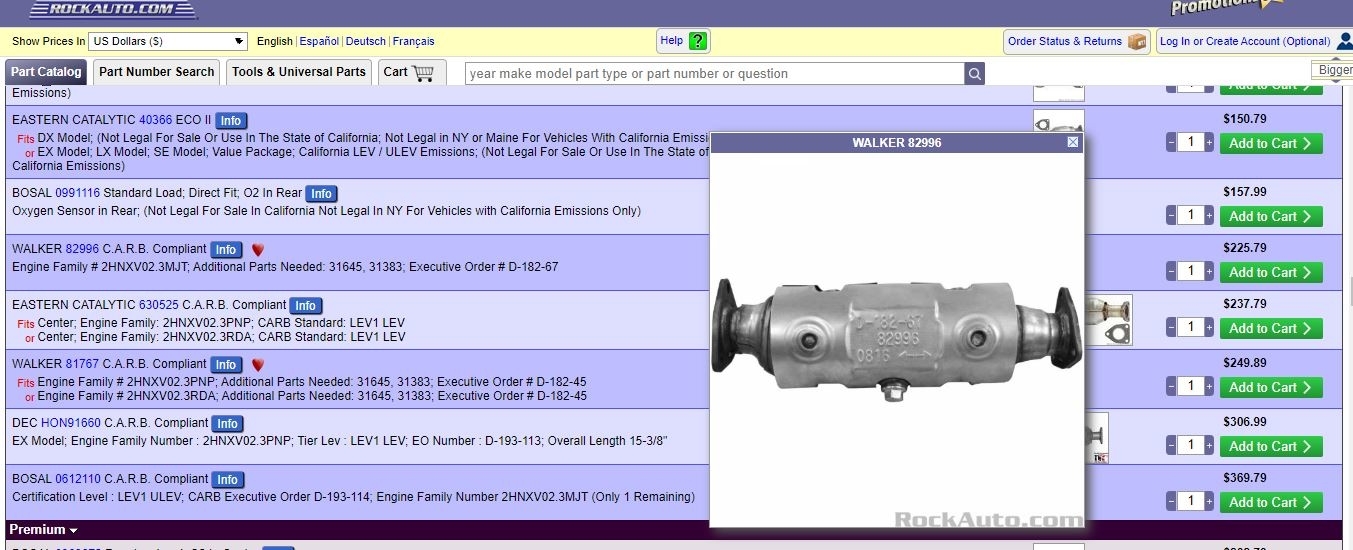
Task: Open Info for BOSAL 0991116
Action: pos(320,193)
